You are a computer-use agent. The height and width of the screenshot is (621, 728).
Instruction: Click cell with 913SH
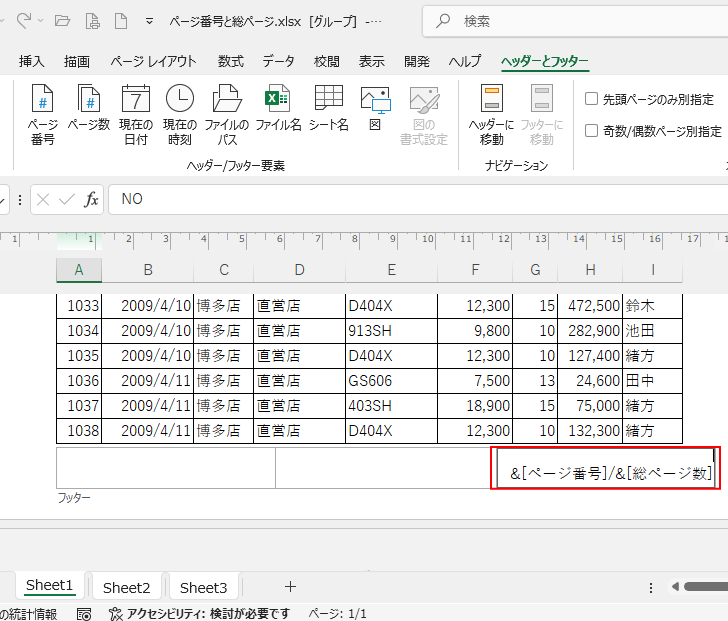391,331
